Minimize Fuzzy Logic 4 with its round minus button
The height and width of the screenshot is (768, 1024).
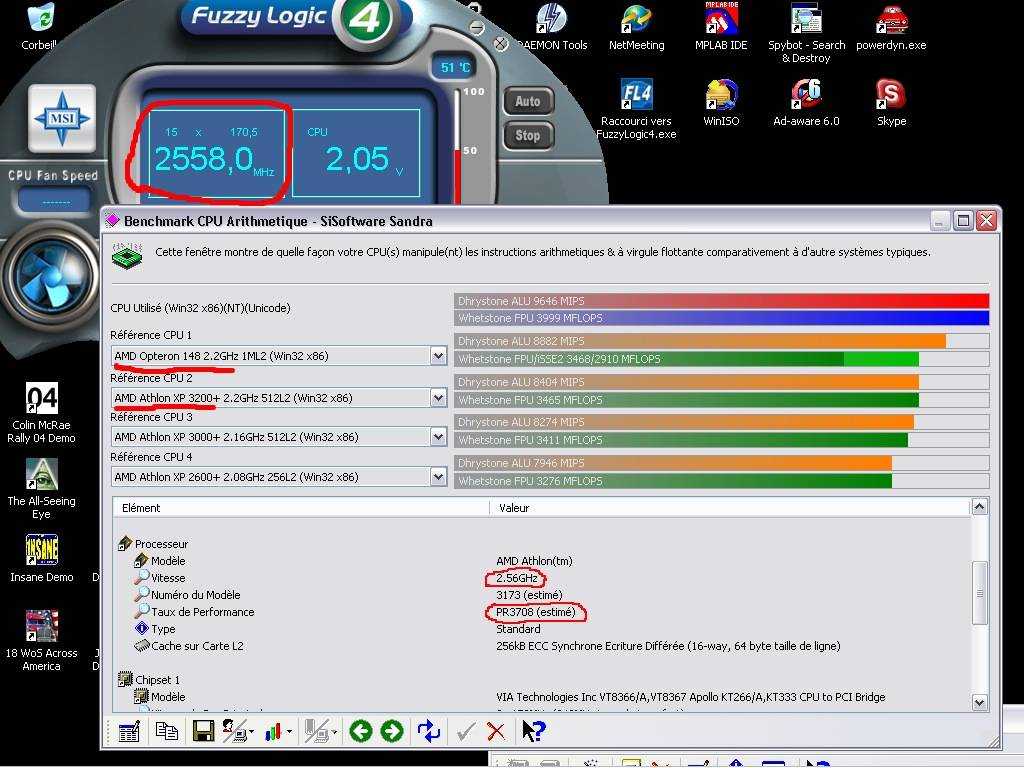[477, 27]
